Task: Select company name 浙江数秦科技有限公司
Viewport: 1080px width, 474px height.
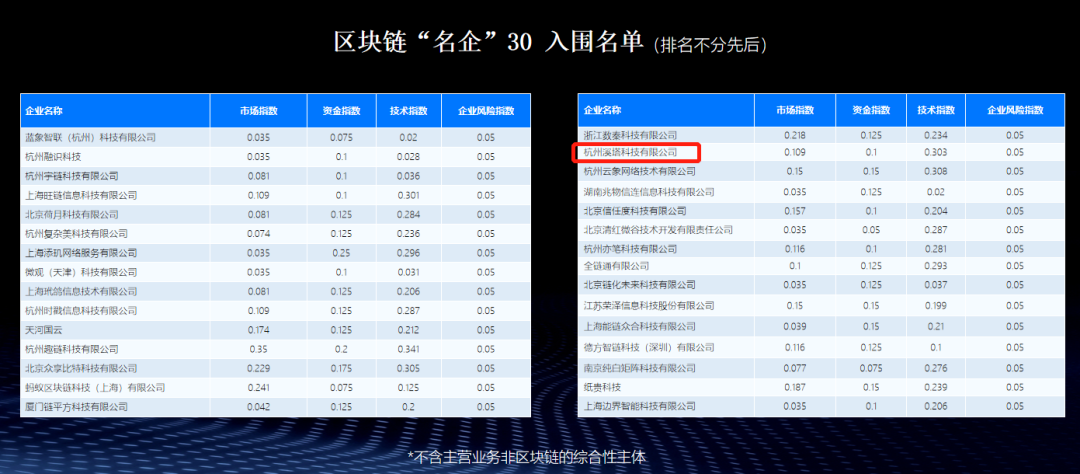Action: [630, 135]
